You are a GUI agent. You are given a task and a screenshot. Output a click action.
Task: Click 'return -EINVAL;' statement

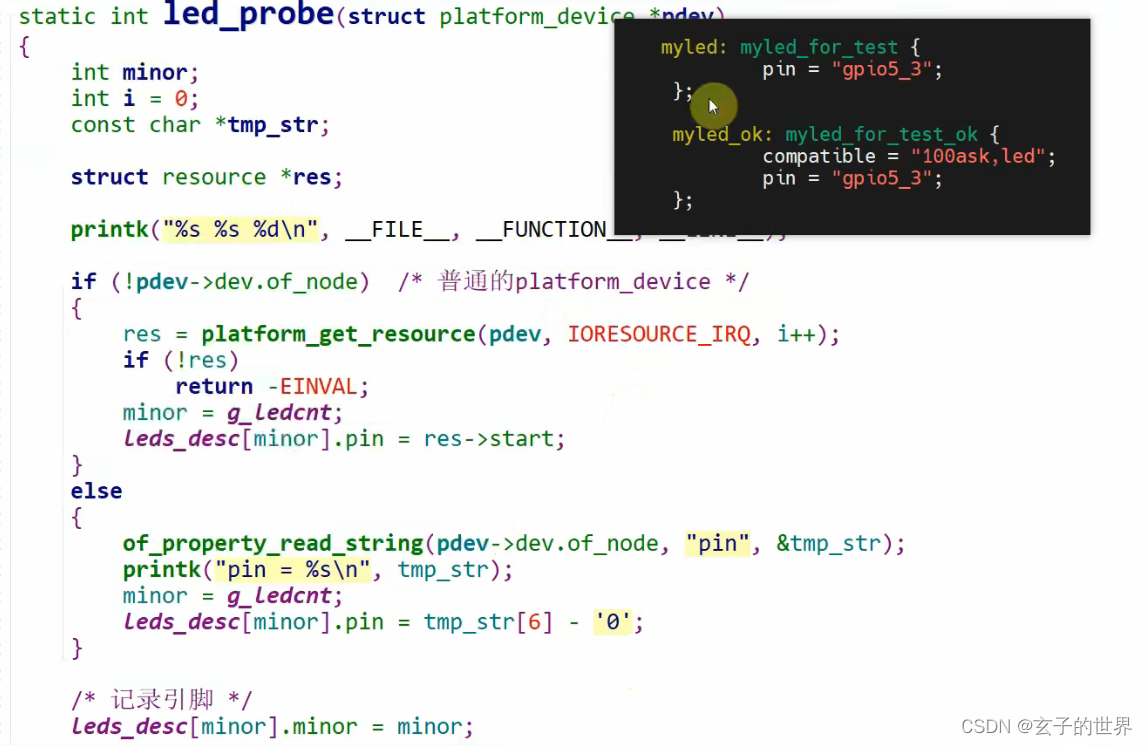click(271, 386)
